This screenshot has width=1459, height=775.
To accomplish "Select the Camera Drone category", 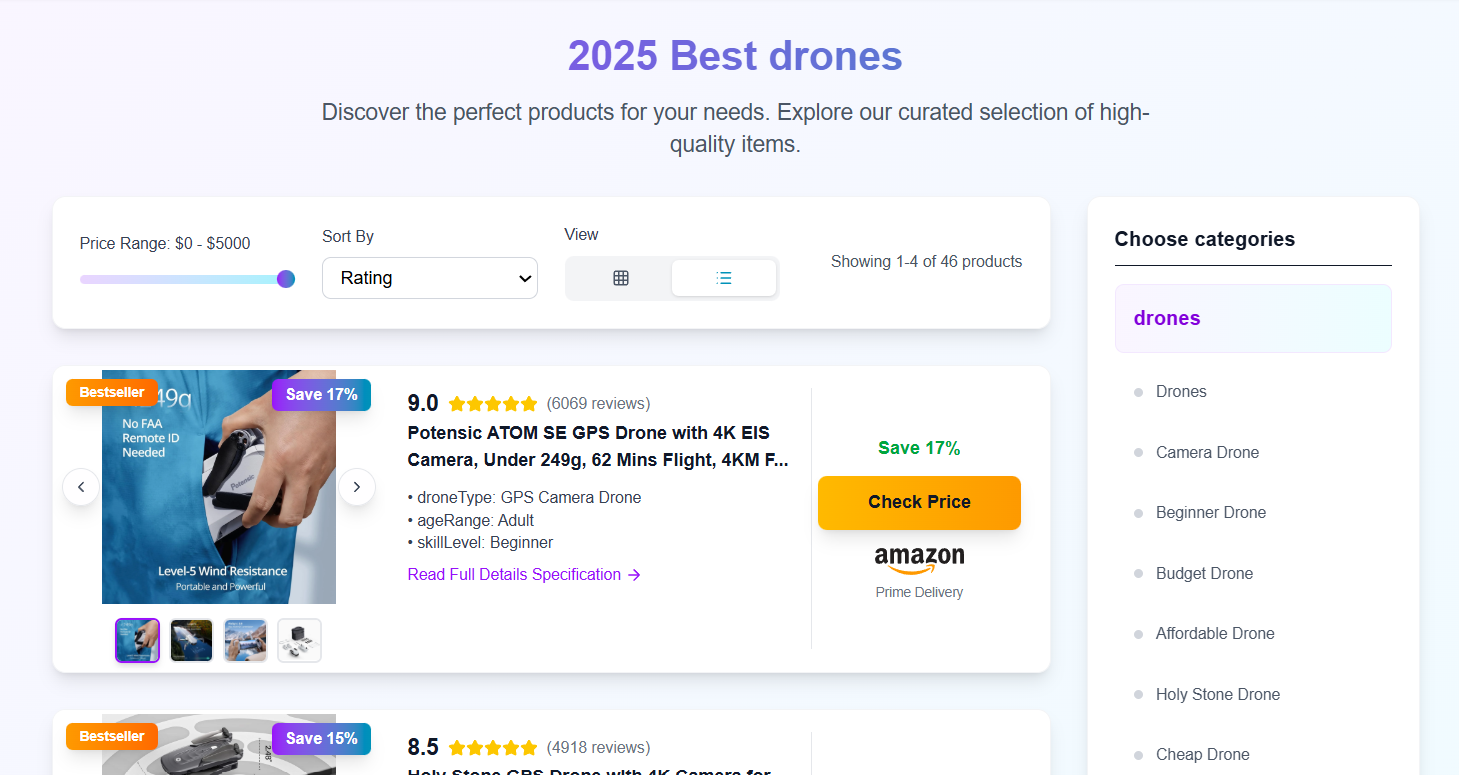I will pos(1207,452).
